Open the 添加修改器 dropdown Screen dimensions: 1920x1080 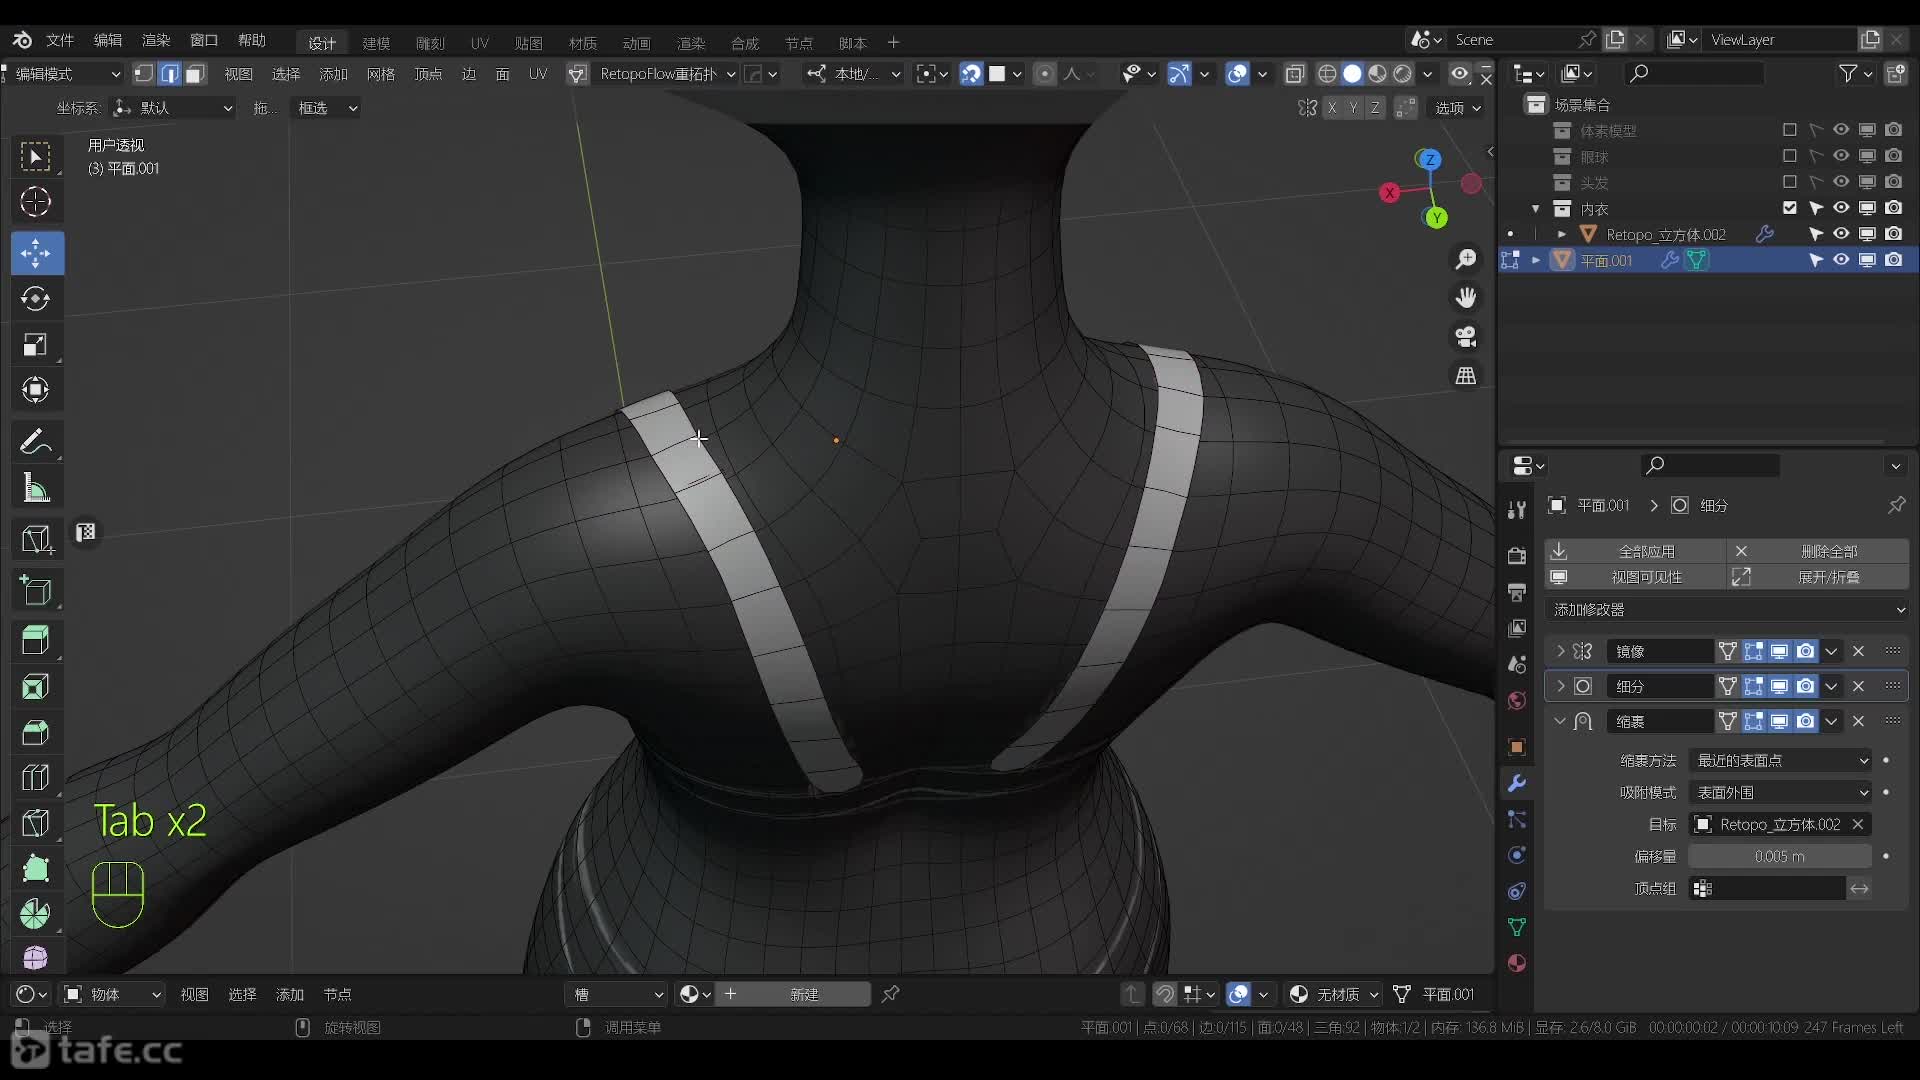pos(1727,610)
